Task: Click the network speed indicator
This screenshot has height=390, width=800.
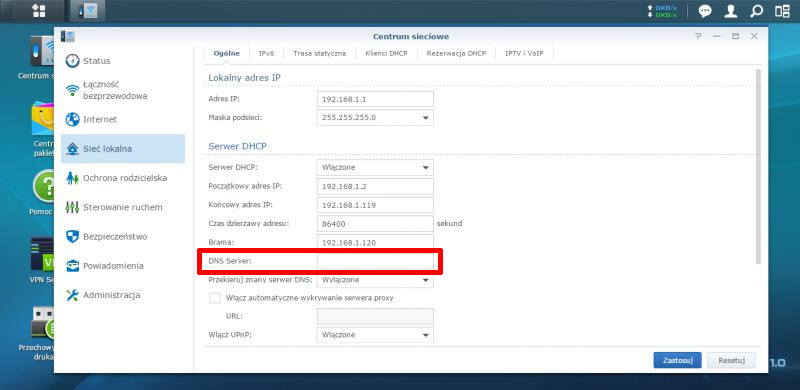Action: [662, 11]
